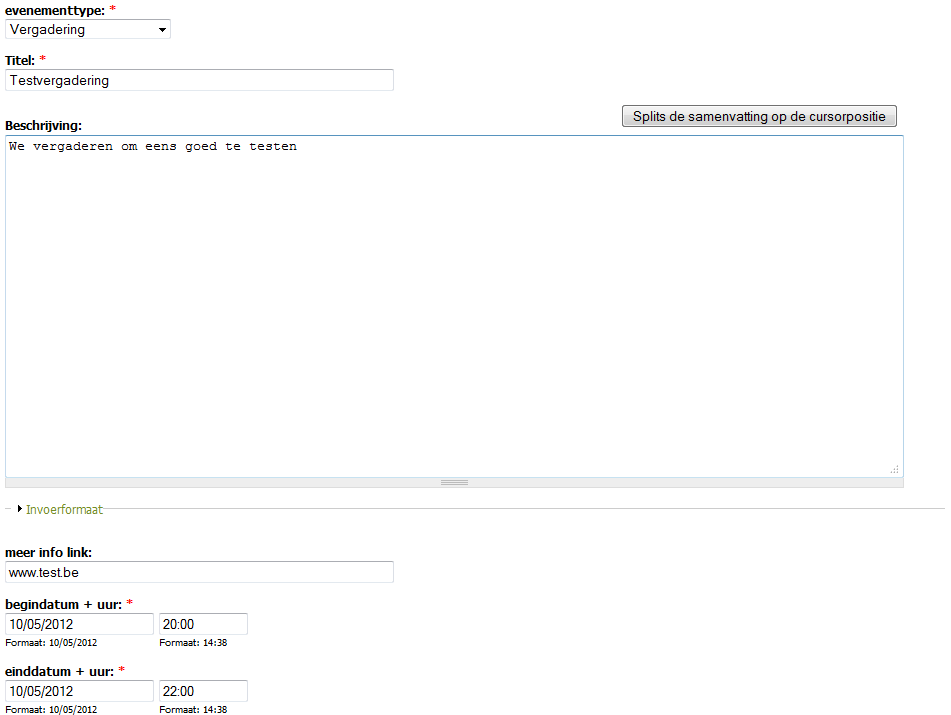Click the 'meer info link:' label
951x715 pixels.
49,552
